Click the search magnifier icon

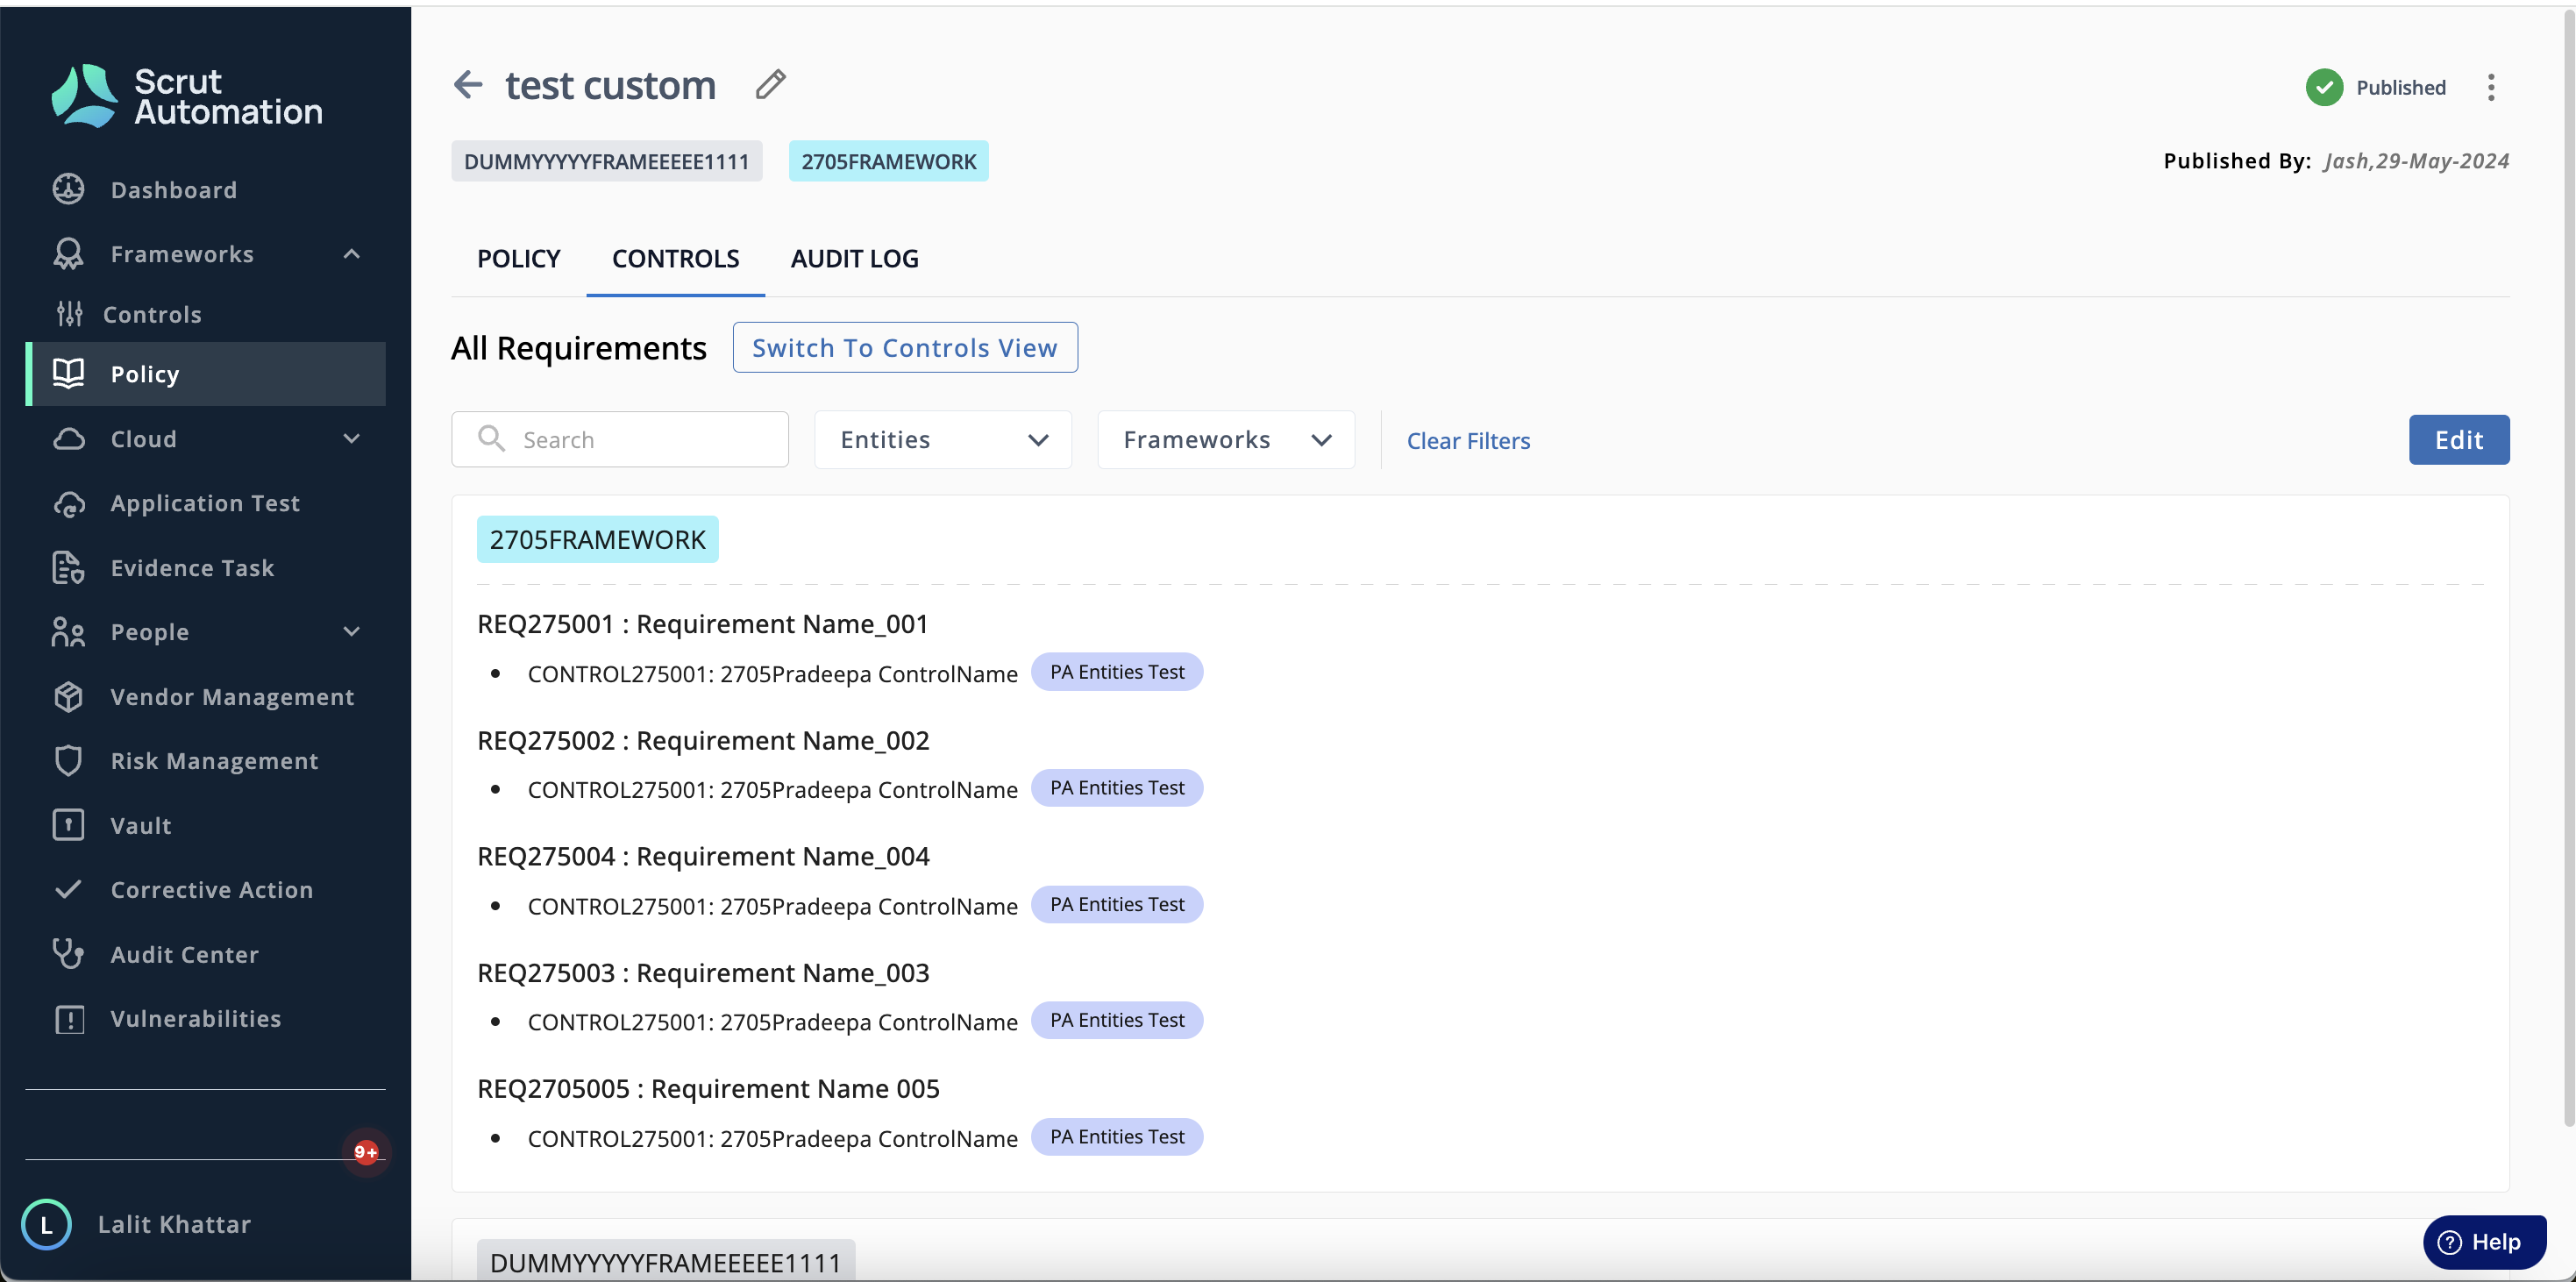[x=491, y=439]
